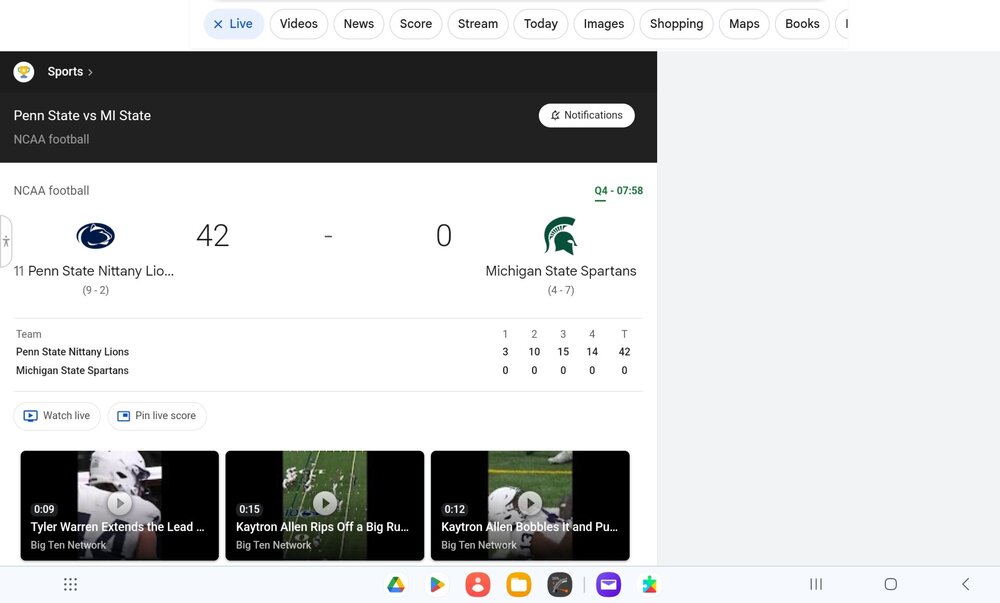
Task: Open the purple Email app in the taskbar
Action: tap(608, 585)
